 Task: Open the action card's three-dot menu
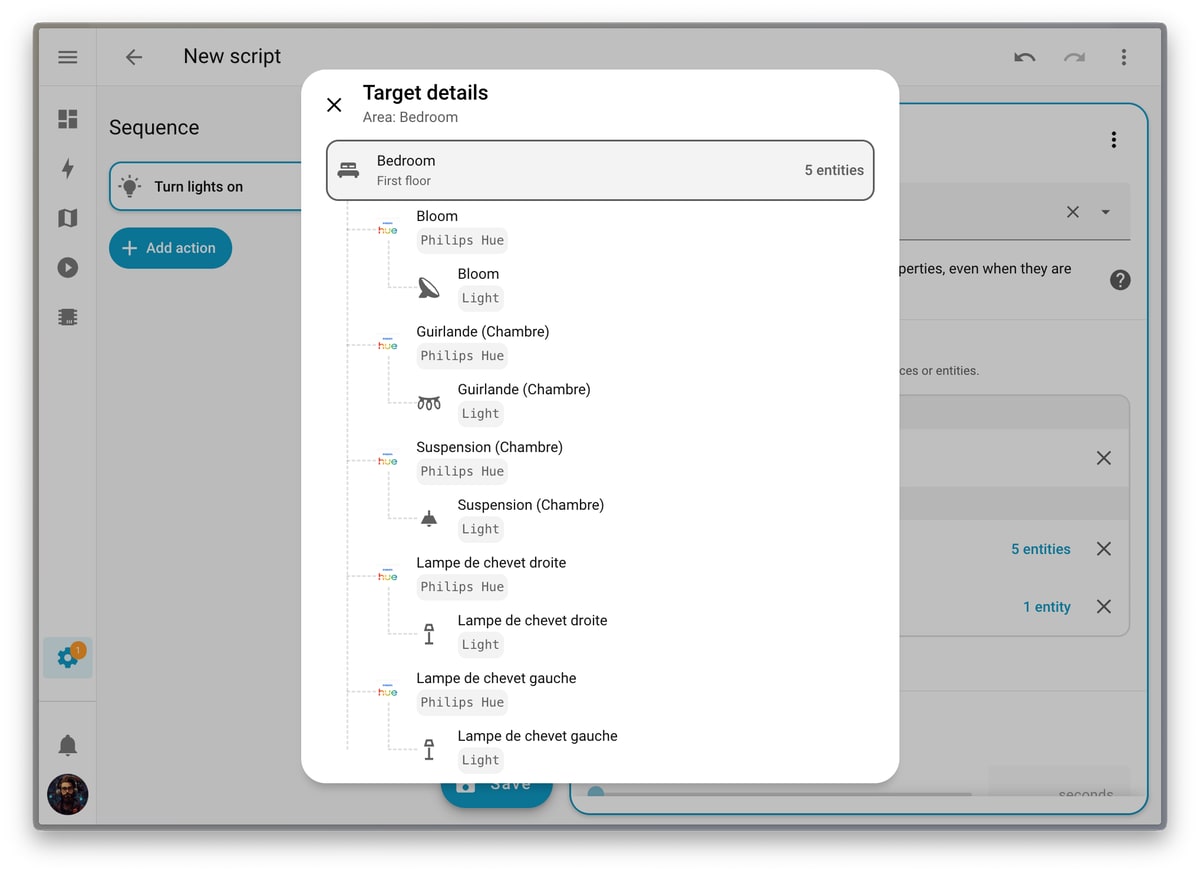(1113, 140)
